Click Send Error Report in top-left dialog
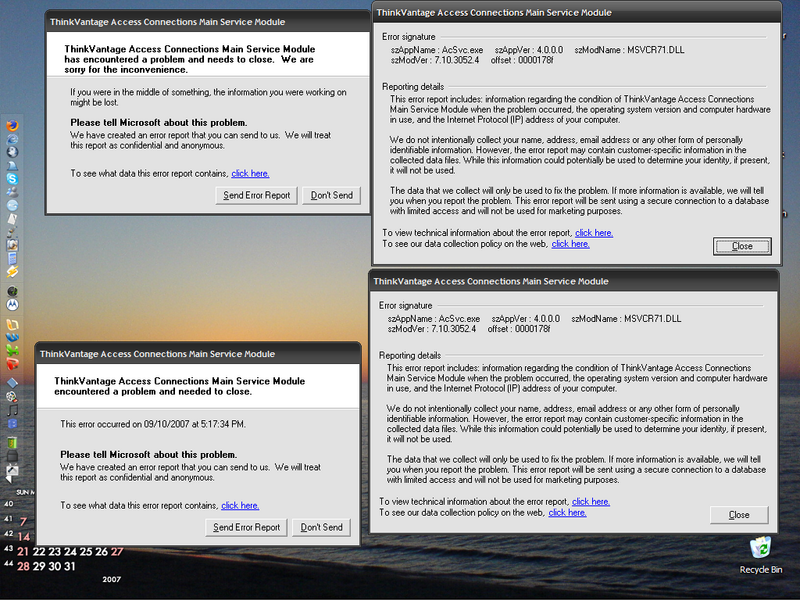The image size is (800, 600). tap(257, 195)
